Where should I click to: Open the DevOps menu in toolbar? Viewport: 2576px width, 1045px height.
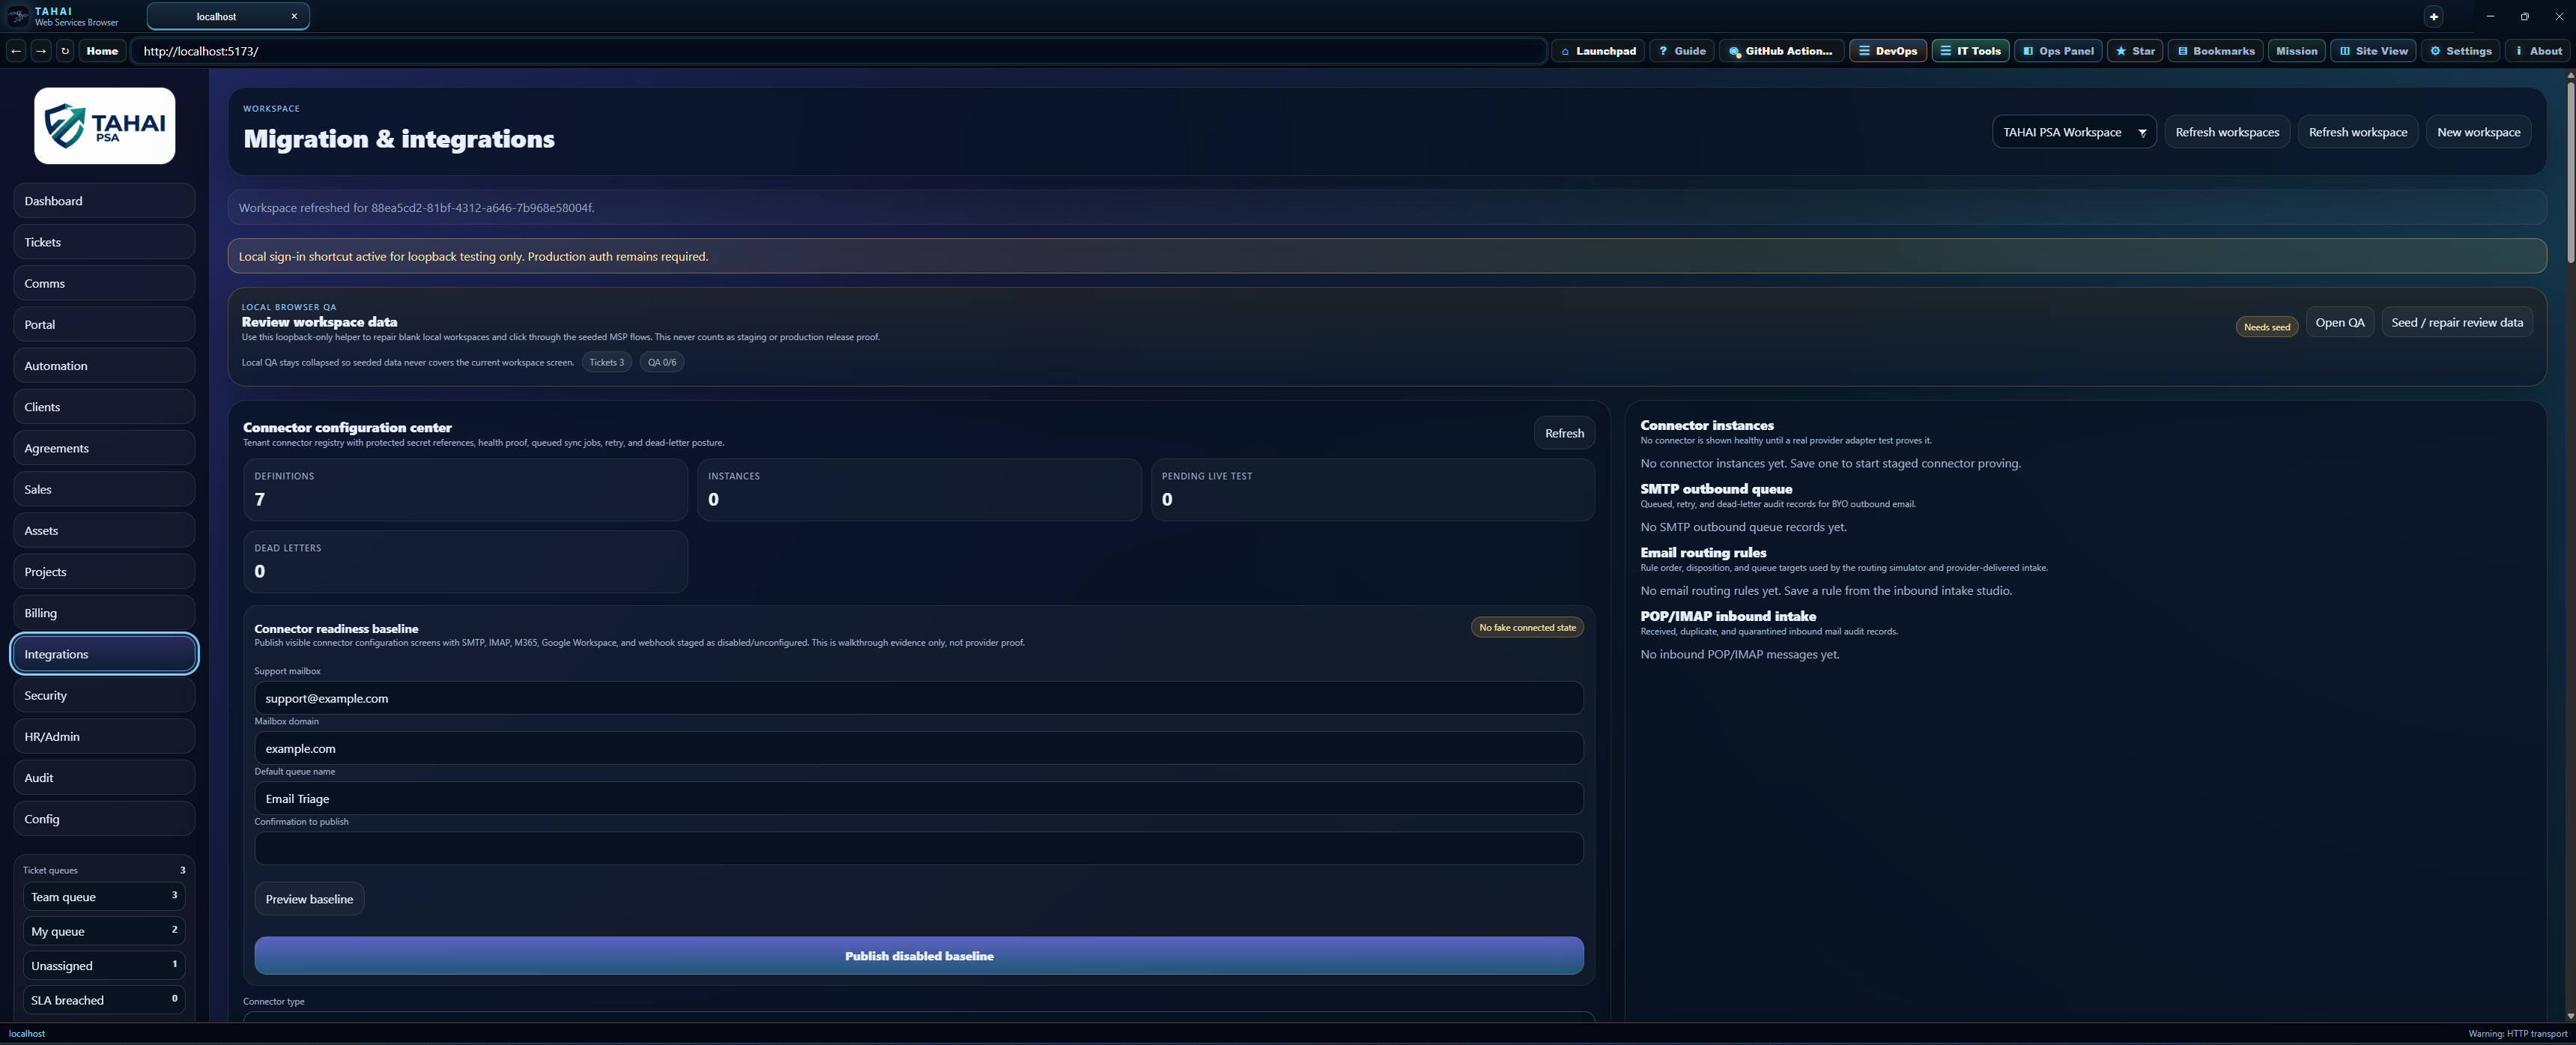tap(1888, 51)
